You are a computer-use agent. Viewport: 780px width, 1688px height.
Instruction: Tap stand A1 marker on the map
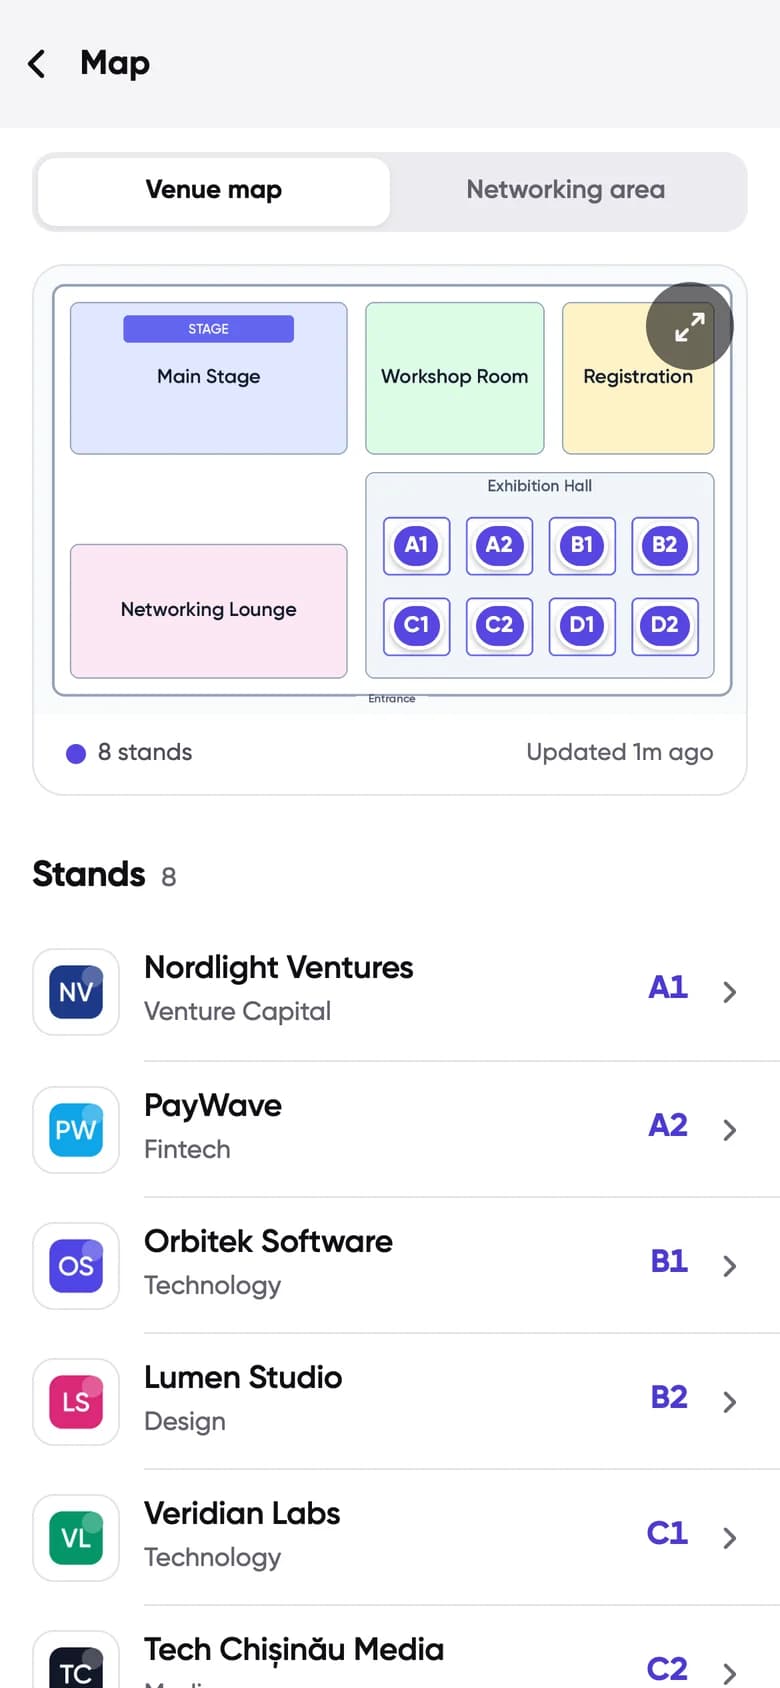[416, 546]
